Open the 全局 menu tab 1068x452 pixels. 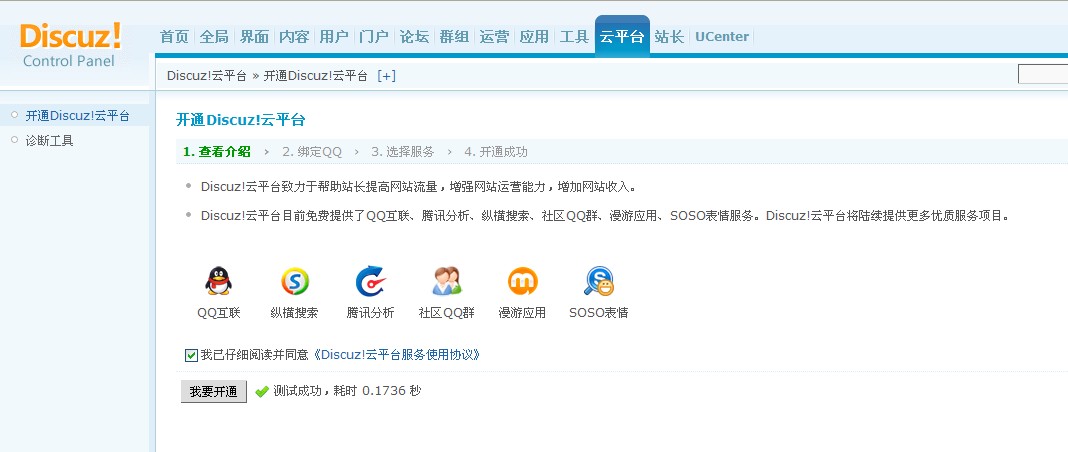pyautogui.click(x=214, y=37)
